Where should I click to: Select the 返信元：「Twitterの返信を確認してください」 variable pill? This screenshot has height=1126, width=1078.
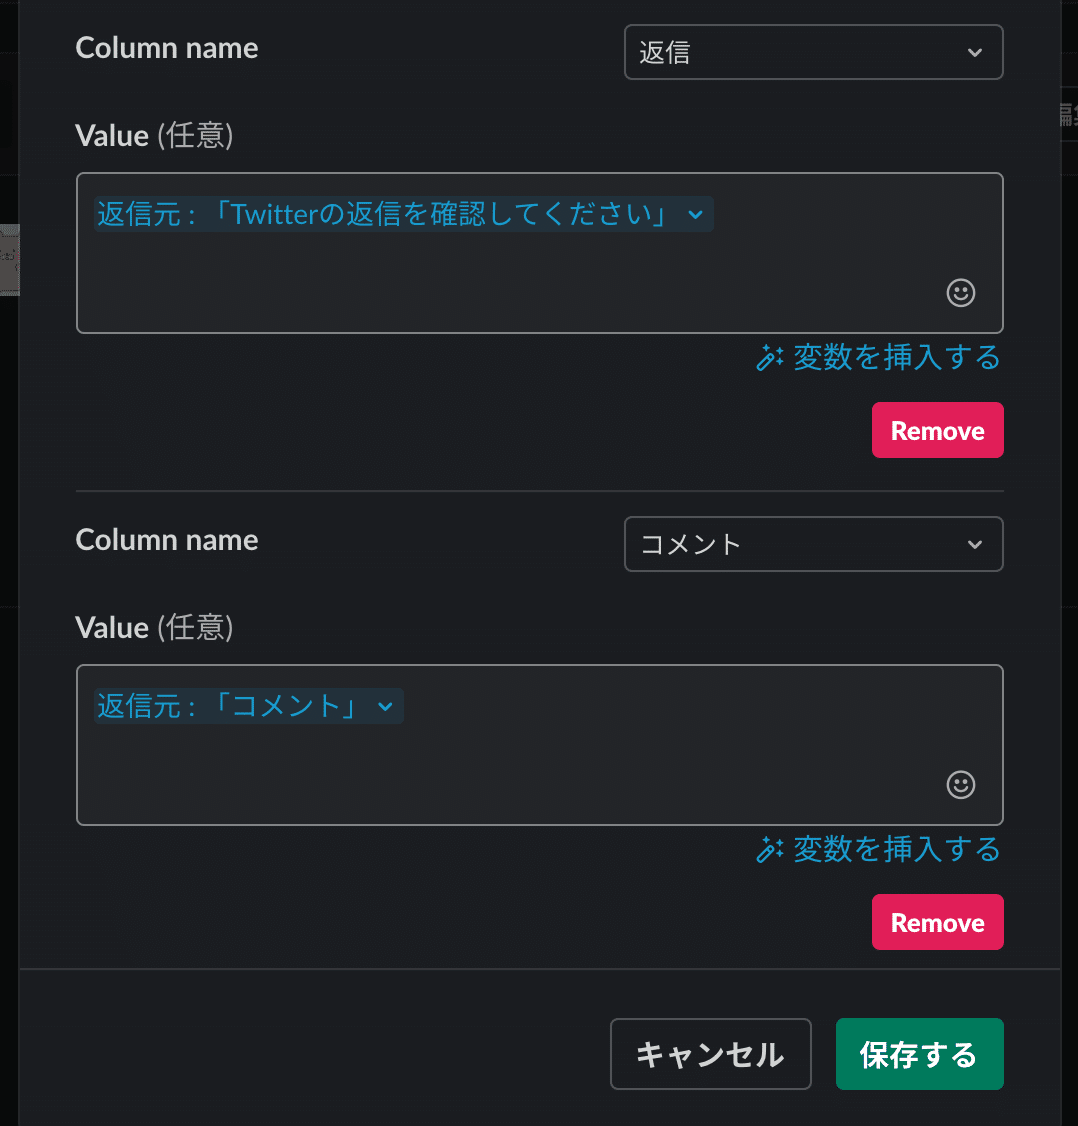[x=390, y=214]
